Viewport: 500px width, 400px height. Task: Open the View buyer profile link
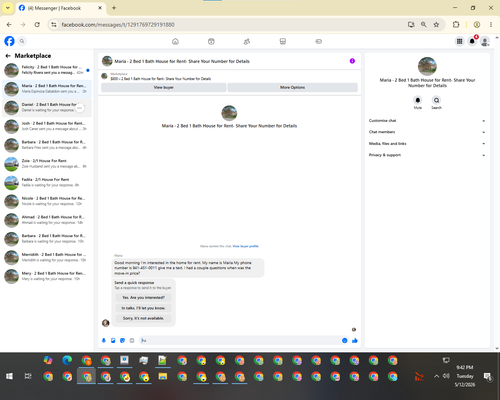coord(245,246)
